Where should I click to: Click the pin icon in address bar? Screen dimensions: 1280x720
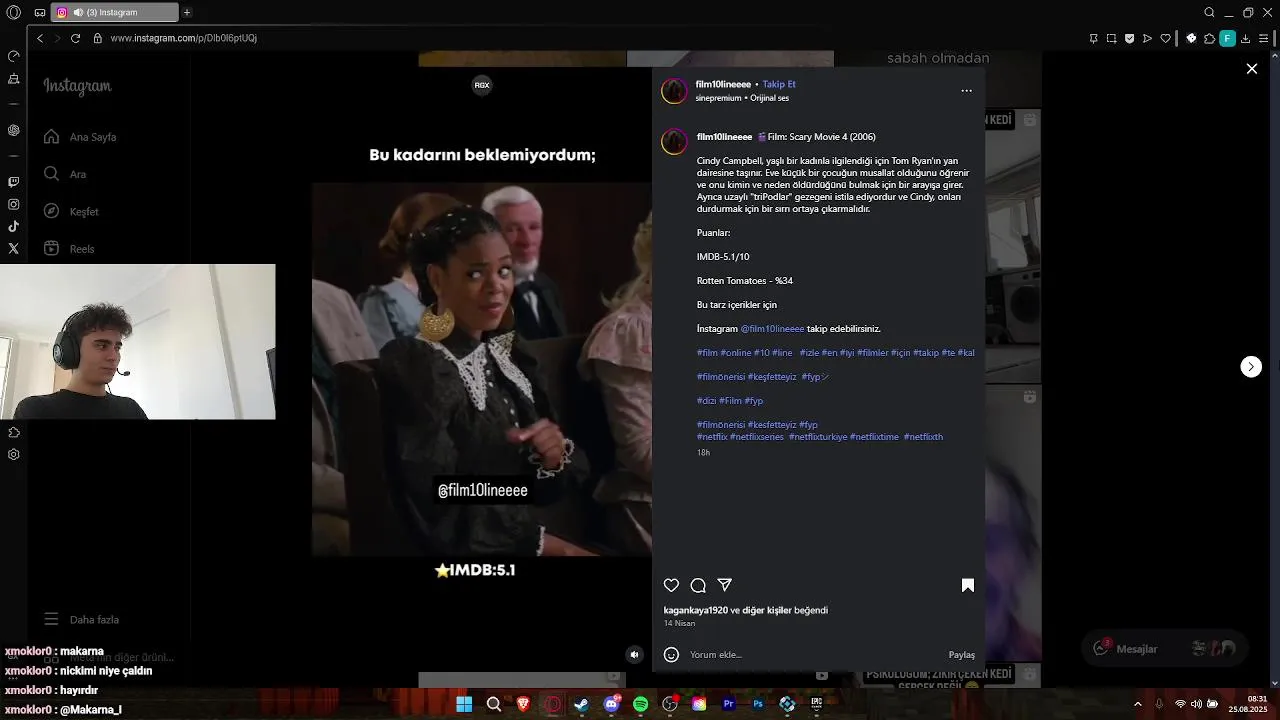point(1093,38)
